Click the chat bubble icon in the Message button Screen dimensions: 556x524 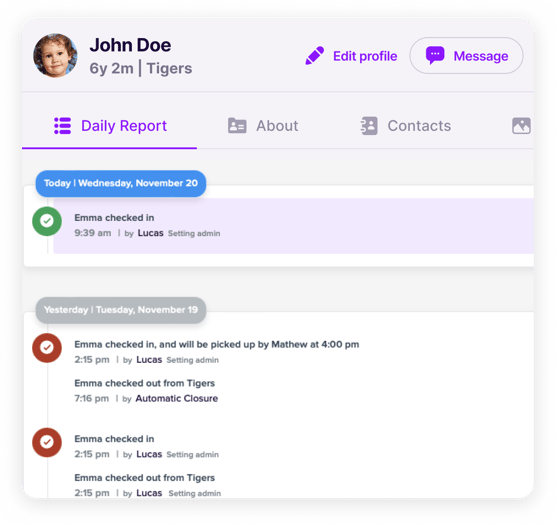pos(435,55)
